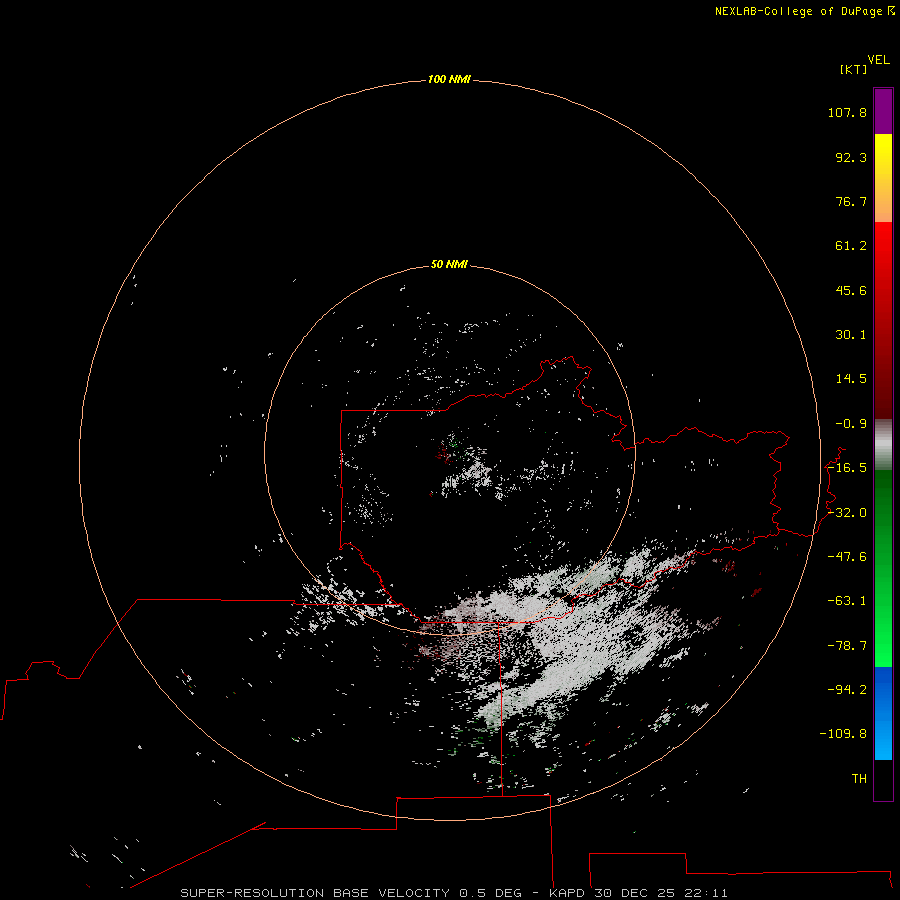The width and height of the screenshot is (900, 900).
Task: Click the purple segment of the color bar
Action: click(x=883, y=111)
